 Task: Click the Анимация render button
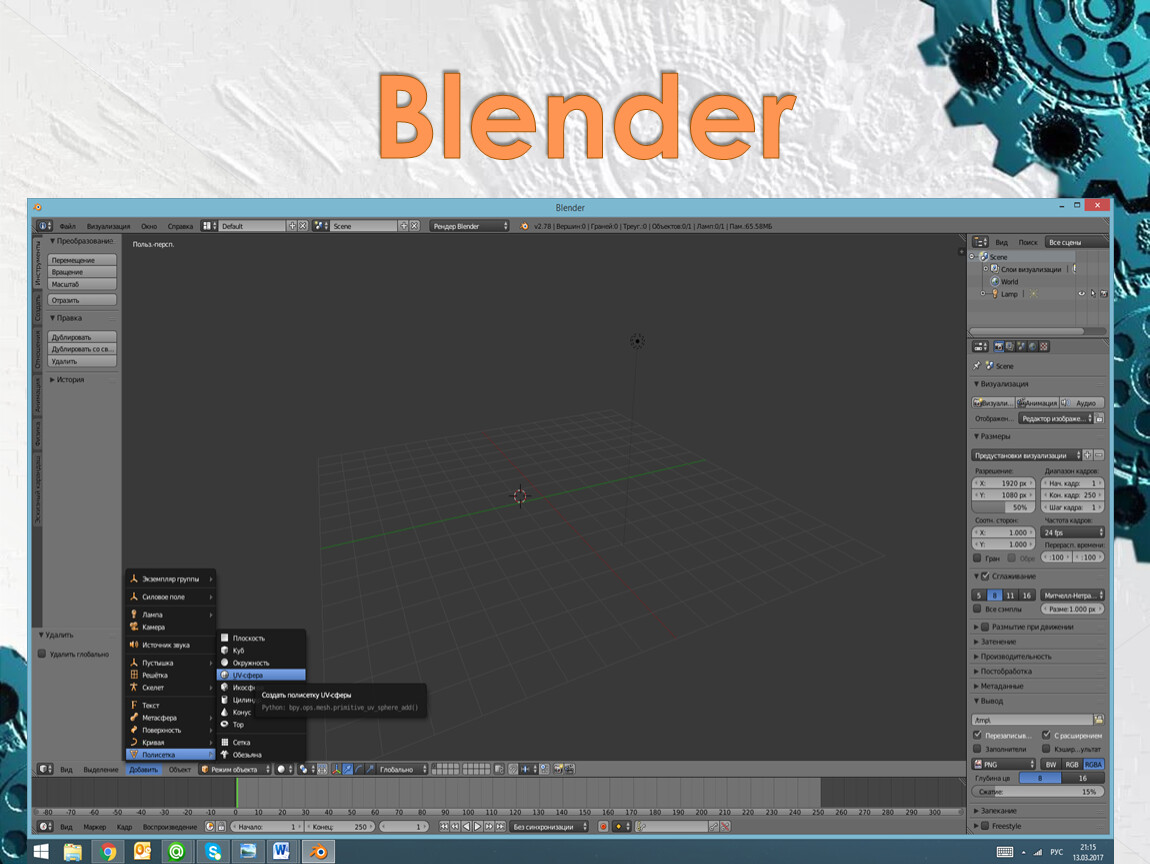(1038, 403)
